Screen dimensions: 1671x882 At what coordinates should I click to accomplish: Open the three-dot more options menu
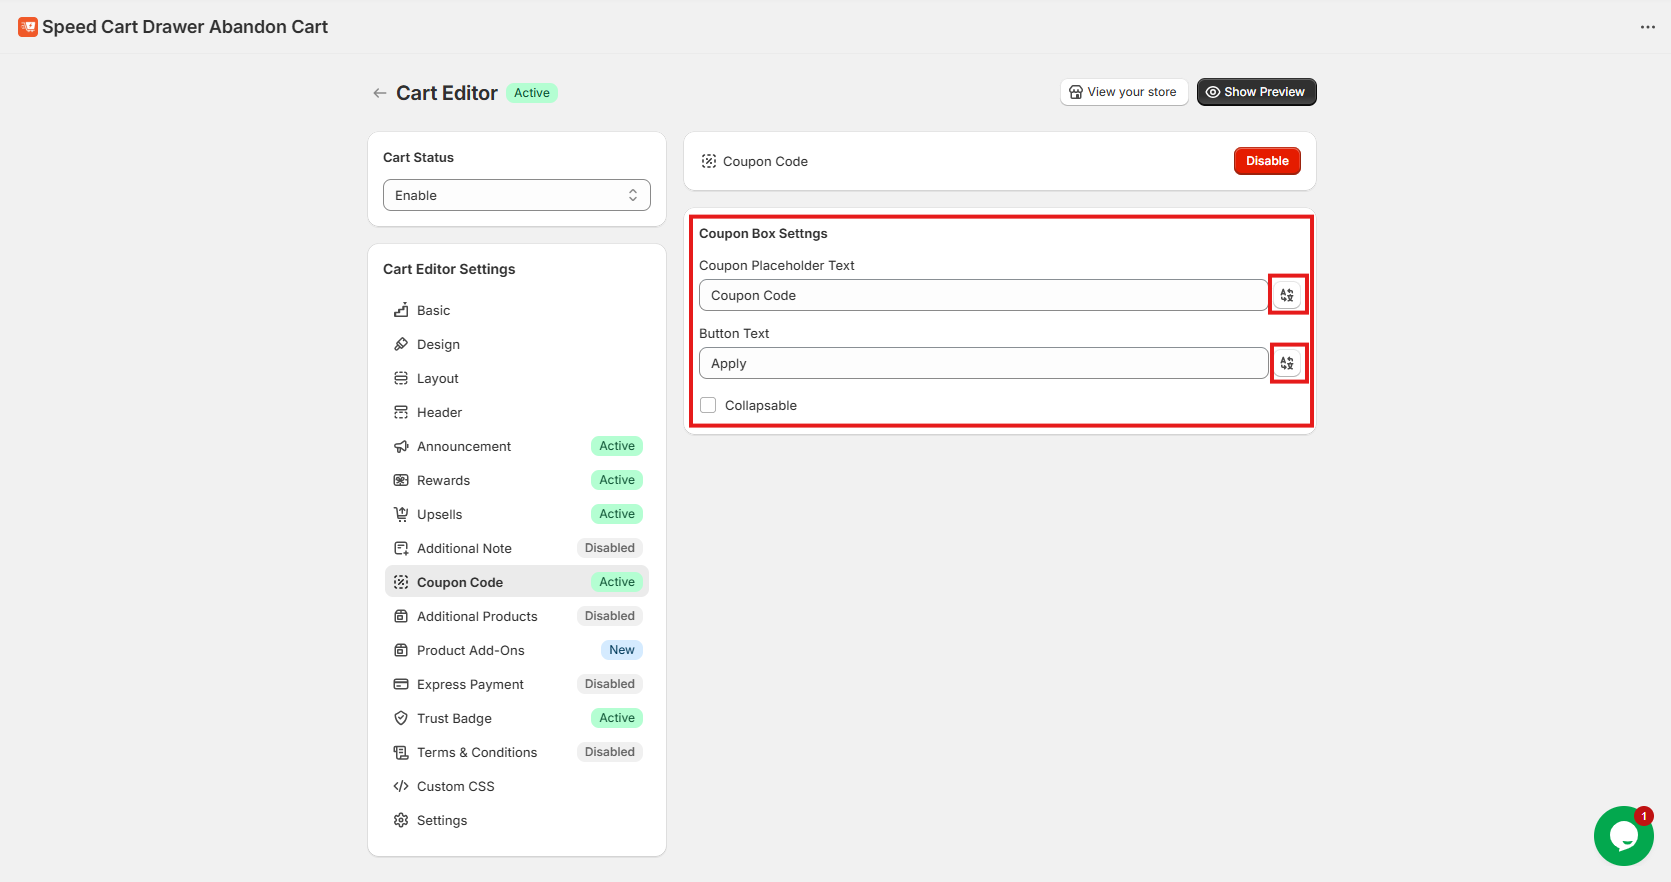click(1647, 27)
